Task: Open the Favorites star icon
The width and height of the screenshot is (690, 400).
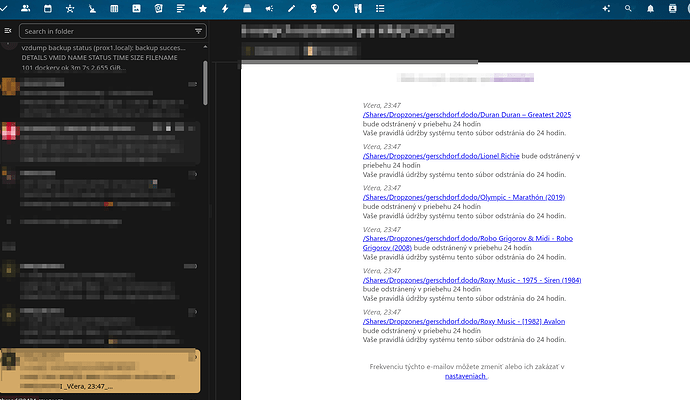Action: (203, 8)
